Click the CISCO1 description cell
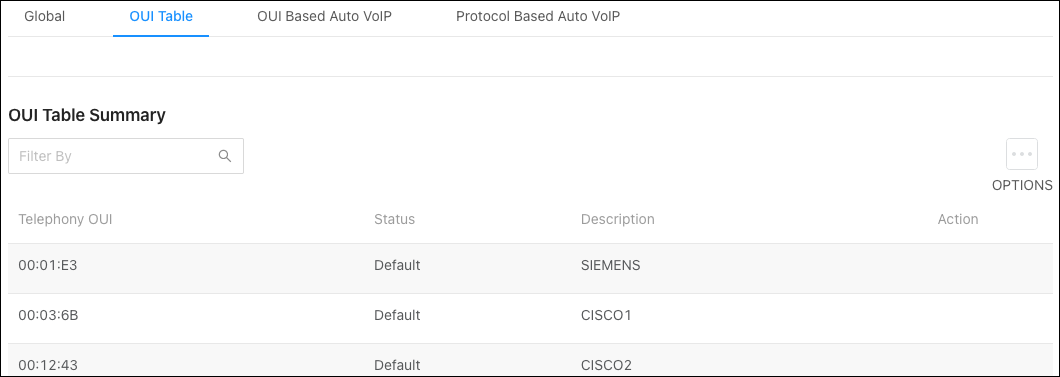Image resolution: width=1060 pixels, height=377 pixels. tap(606, 316)
